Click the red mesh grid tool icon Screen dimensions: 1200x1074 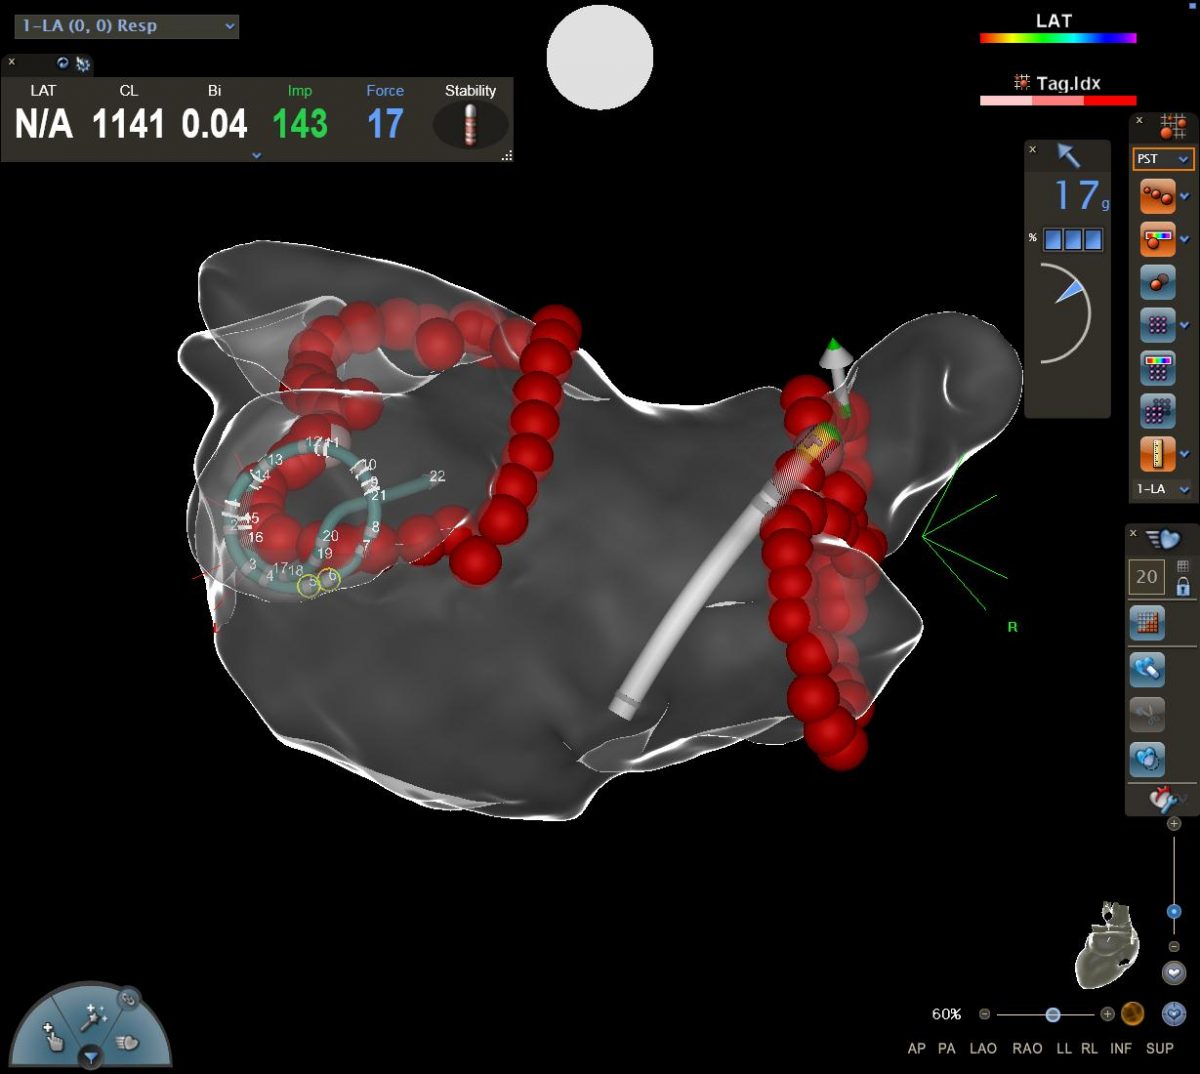(1146, 623)
